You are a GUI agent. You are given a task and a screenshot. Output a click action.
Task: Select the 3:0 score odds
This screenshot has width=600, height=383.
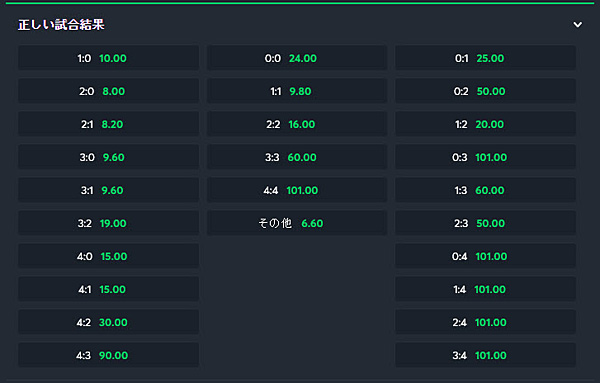click(x=108, y=157)
